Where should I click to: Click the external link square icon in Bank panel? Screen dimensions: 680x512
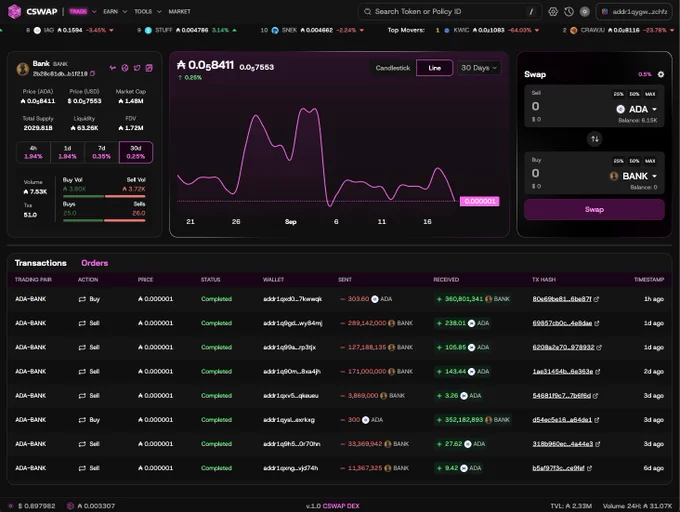click(149, 68)
